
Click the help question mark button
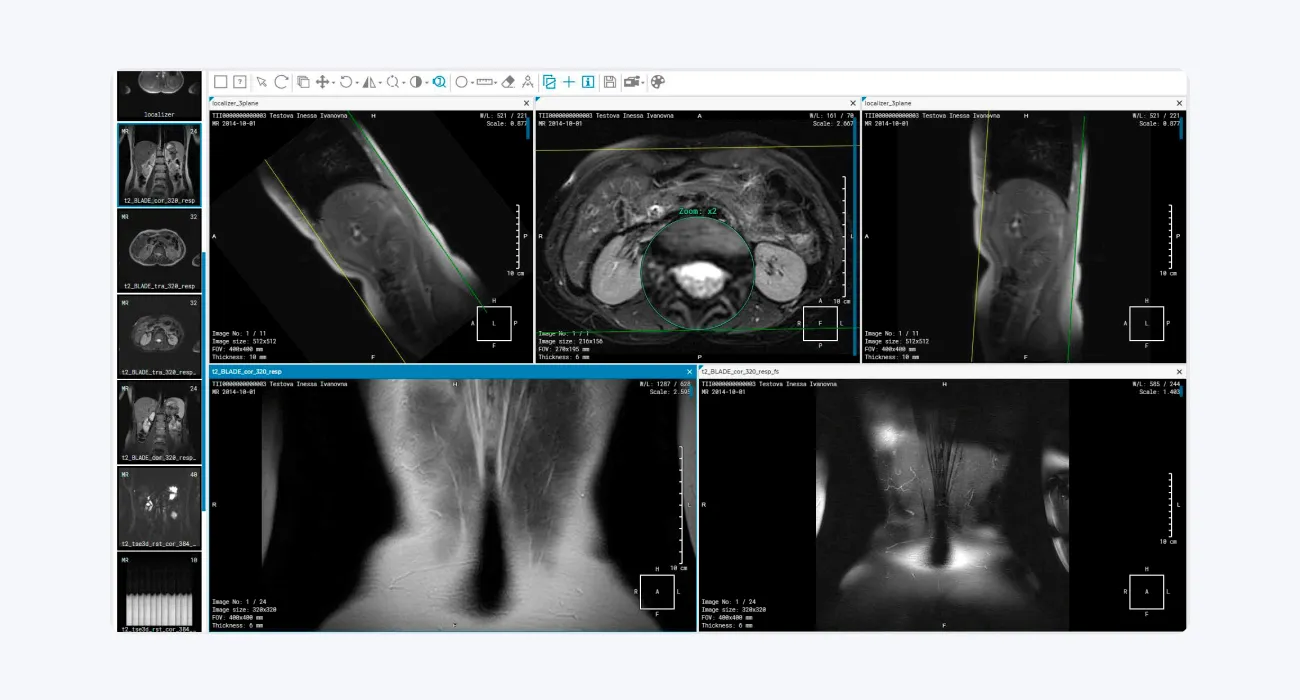click(x=239, y=82)
